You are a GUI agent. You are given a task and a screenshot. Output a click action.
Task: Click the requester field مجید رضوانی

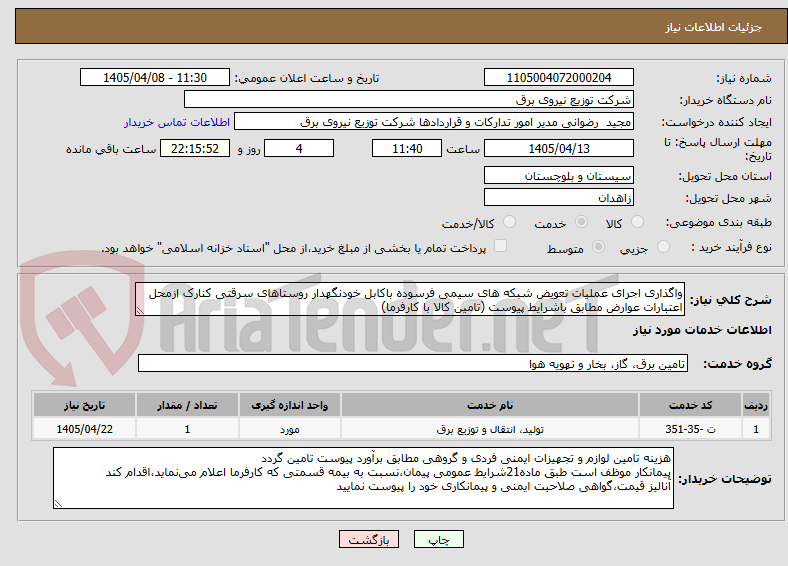[434, 122]
